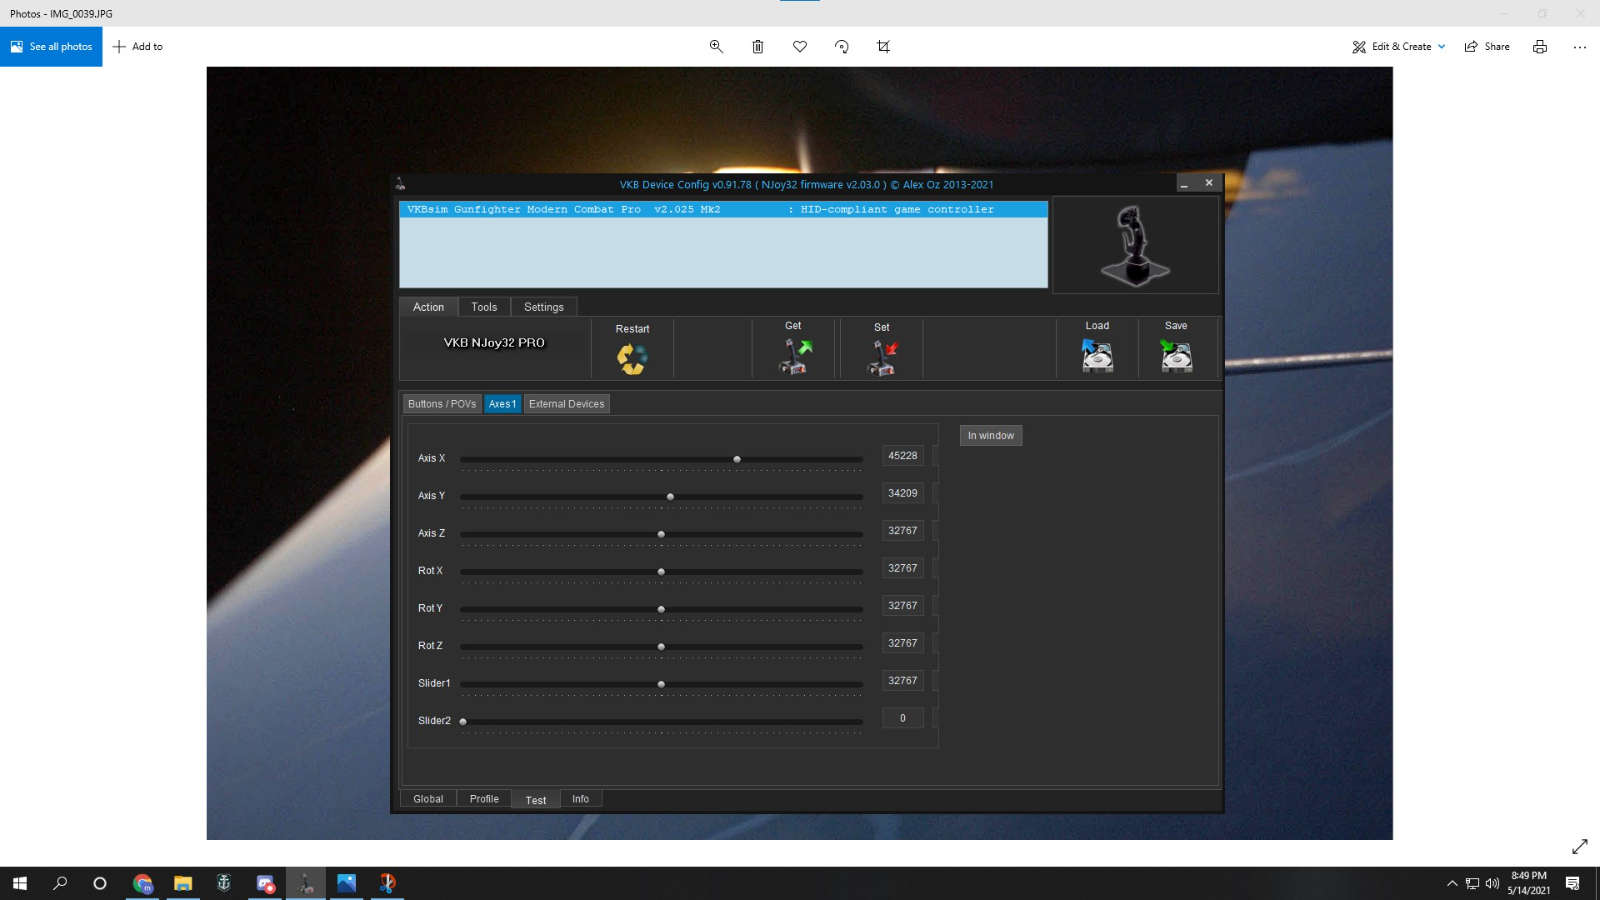Click the Restart icon in VKB config

coord(632,357)
